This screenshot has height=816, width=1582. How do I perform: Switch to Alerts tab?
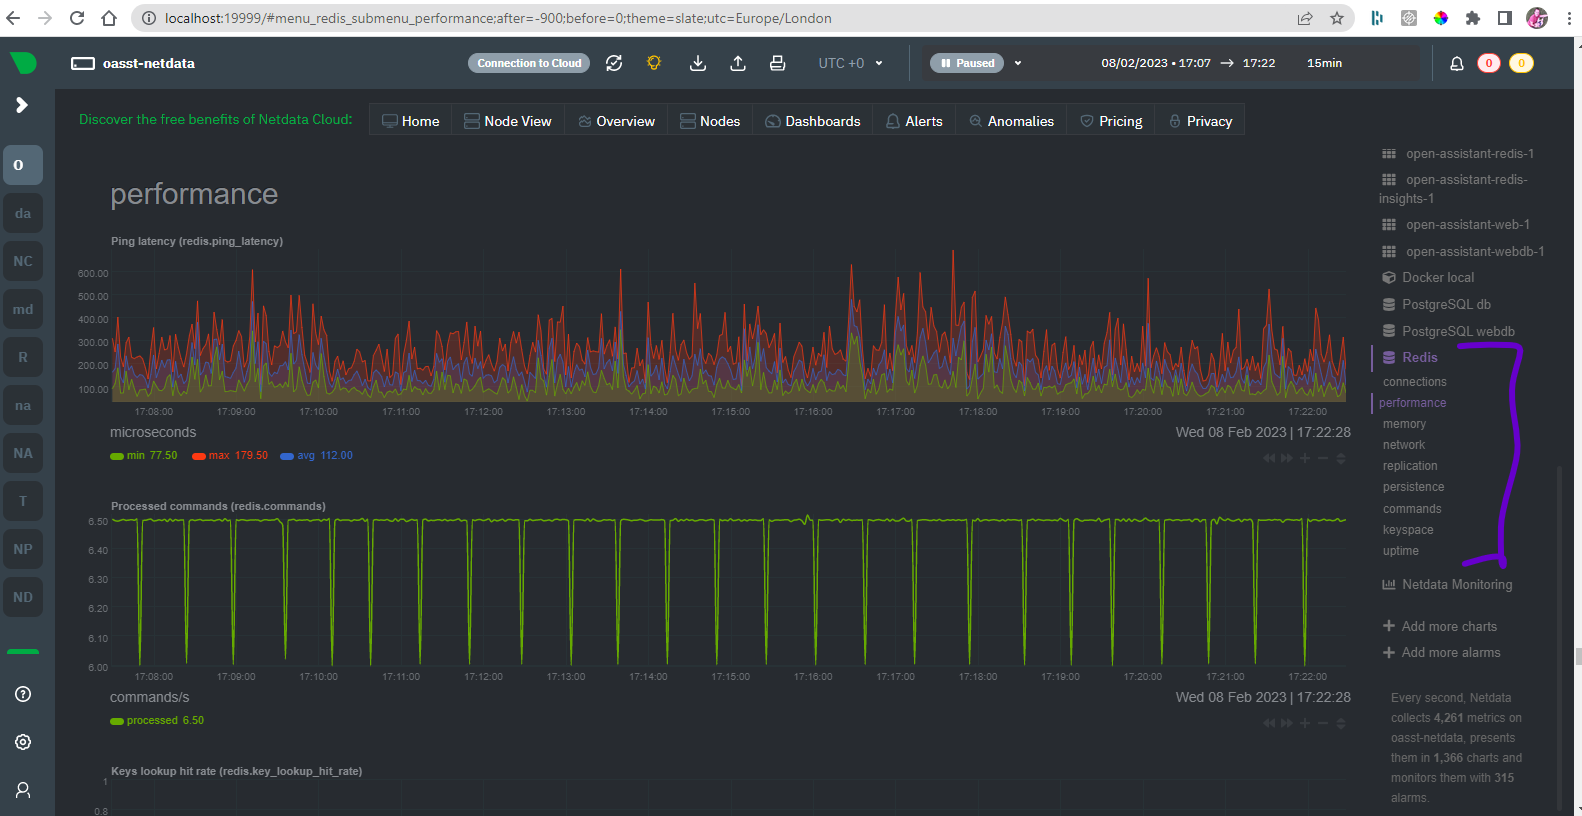(914, 121)
